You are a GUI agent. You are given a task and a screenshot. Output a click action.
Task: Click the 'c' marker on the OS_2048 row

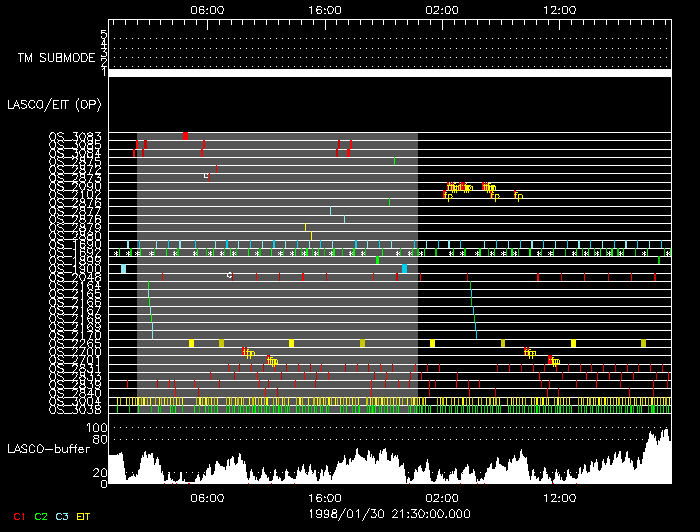tap(229, 274)
